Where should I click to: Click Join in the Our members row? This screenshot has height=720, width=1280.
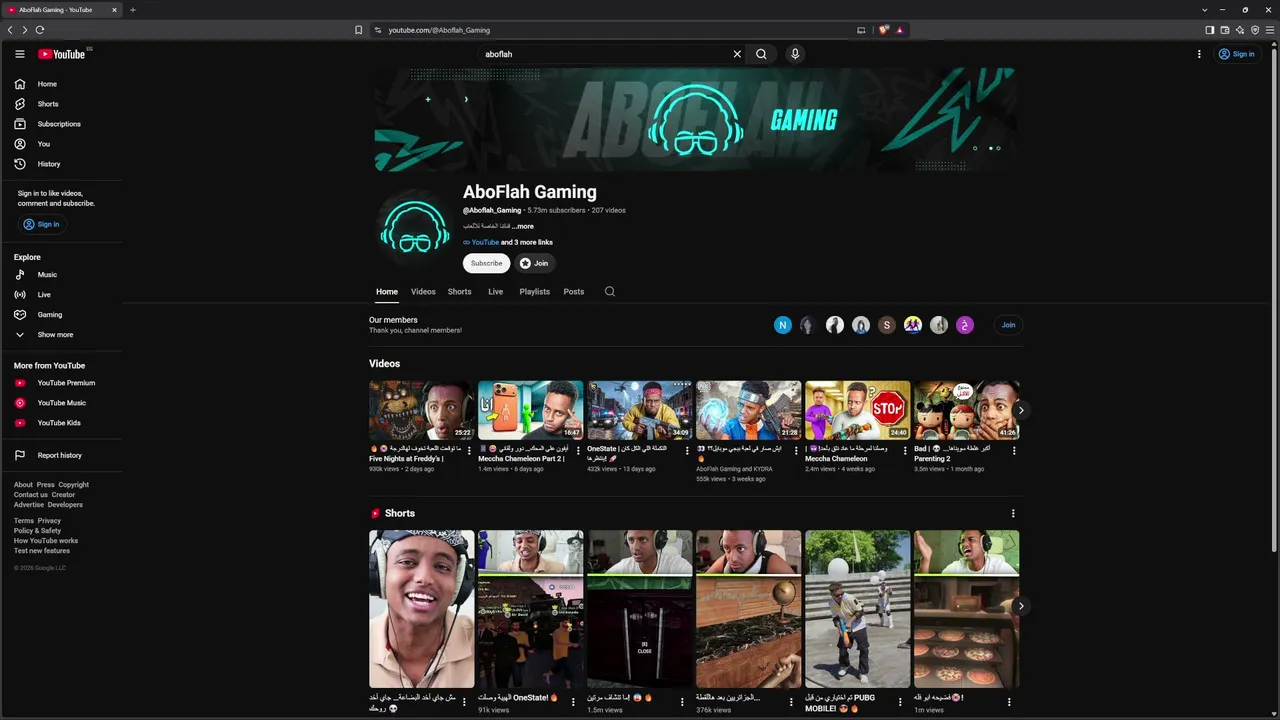(x=1008, y=325)
